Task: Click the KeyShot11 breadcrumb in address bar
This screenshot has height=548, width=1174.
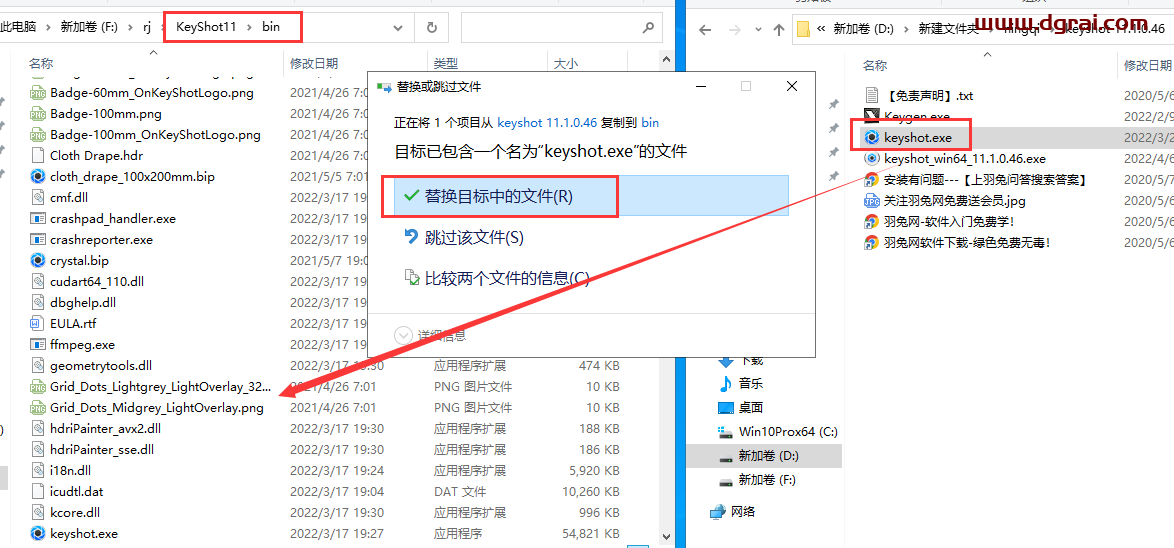Action: [206, 27]
